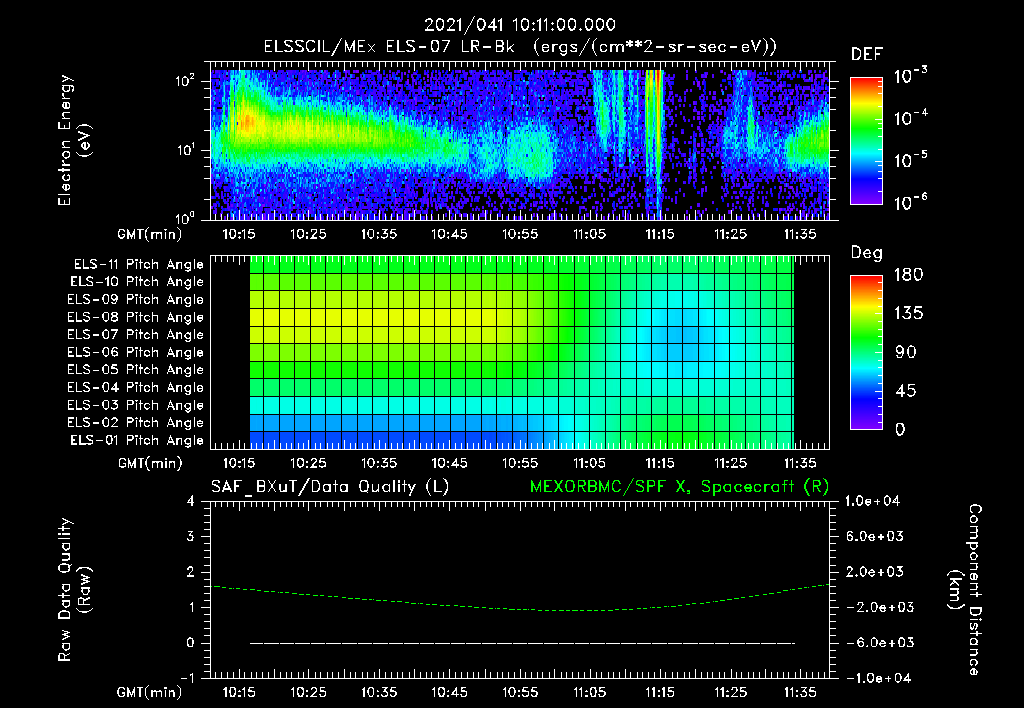The image size is (1024, 708).
Task: Click the 1.0e+04 right axis value
Action: pyautogui.click(x=872, y=501)
